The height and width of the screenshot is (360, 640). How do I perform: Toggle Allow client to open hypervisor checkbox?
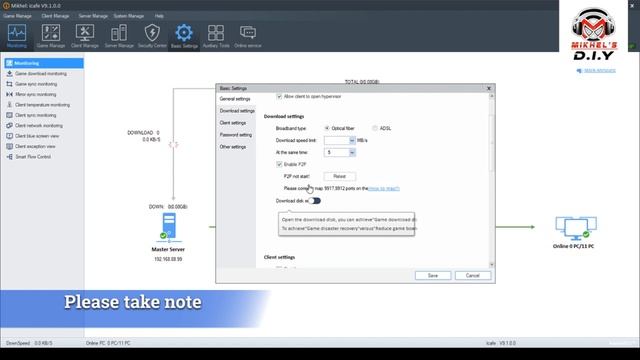[x=279, y=97]
